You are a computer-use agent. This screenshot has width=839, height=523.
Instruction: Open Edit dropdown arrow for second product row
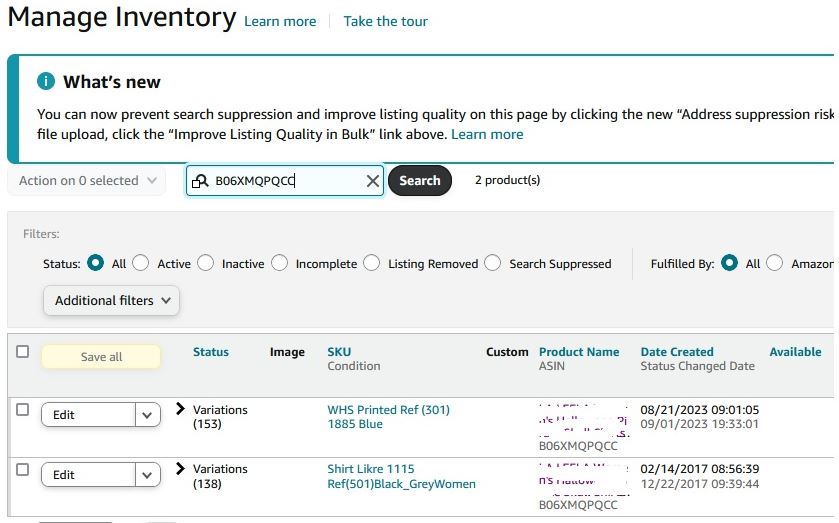147,475
